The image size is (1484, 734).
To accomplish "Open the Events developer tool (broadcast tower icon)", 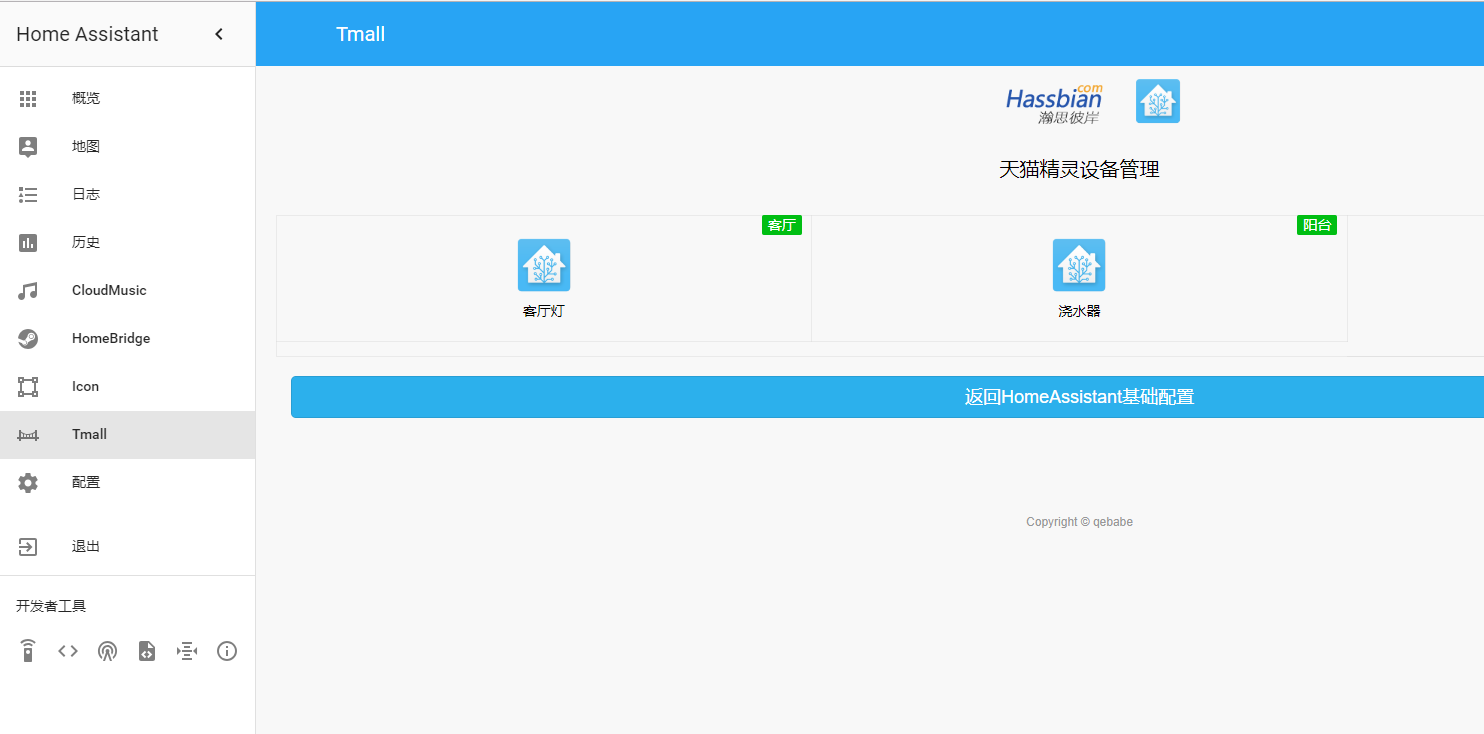I will [107, 651].
